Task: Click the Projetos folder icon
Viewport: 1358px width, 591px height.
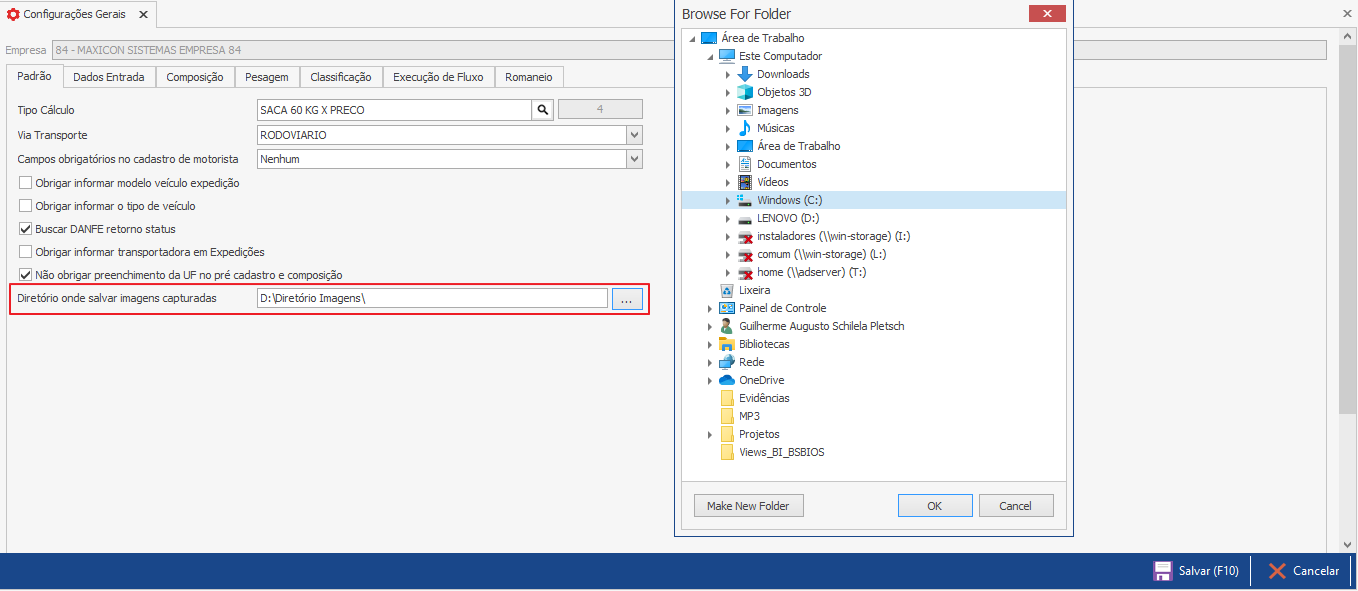Action: [x=727, y=434]
